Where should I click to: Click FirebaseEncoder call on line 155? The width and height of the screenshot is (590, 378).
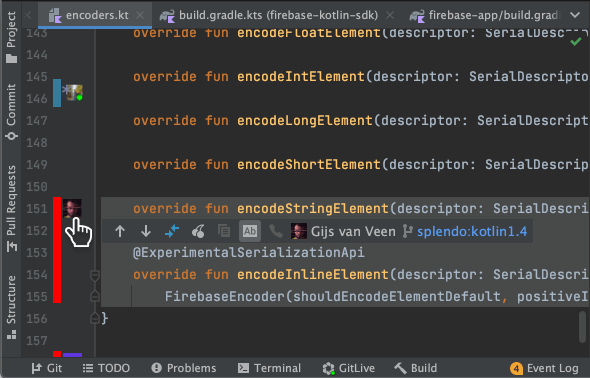[225, 296]
